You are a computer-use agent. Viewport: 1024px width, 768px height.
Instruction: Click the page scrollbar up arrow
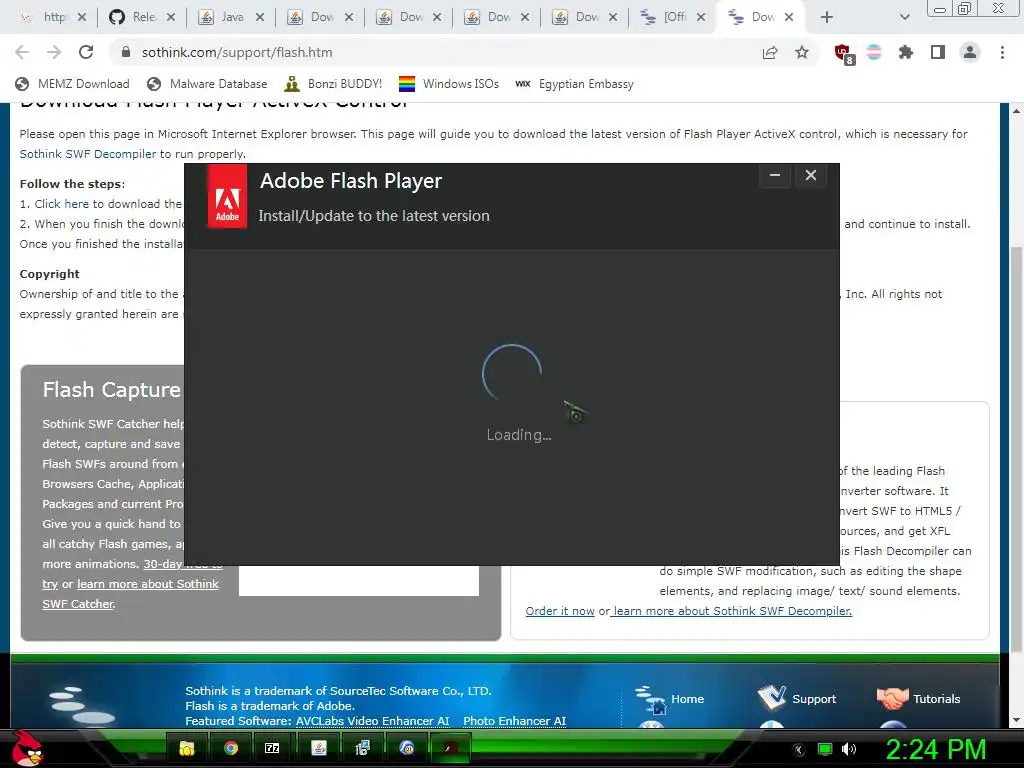[1016, 111]
